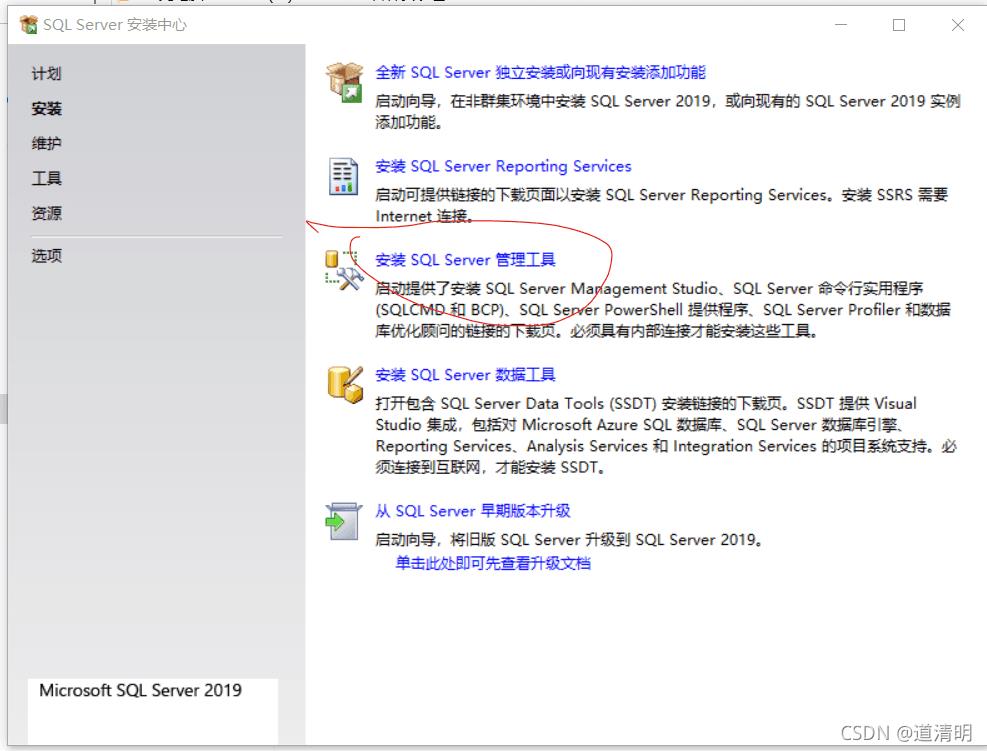Screen dimensions: 987x751
Task: Select 计划 in the left sidebar
Action: point(47,74)
